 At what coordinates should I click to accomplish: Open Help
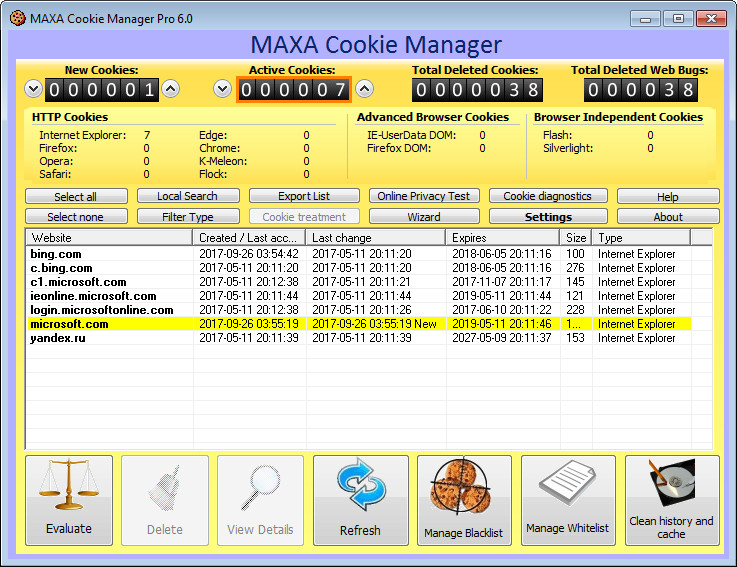668,196
